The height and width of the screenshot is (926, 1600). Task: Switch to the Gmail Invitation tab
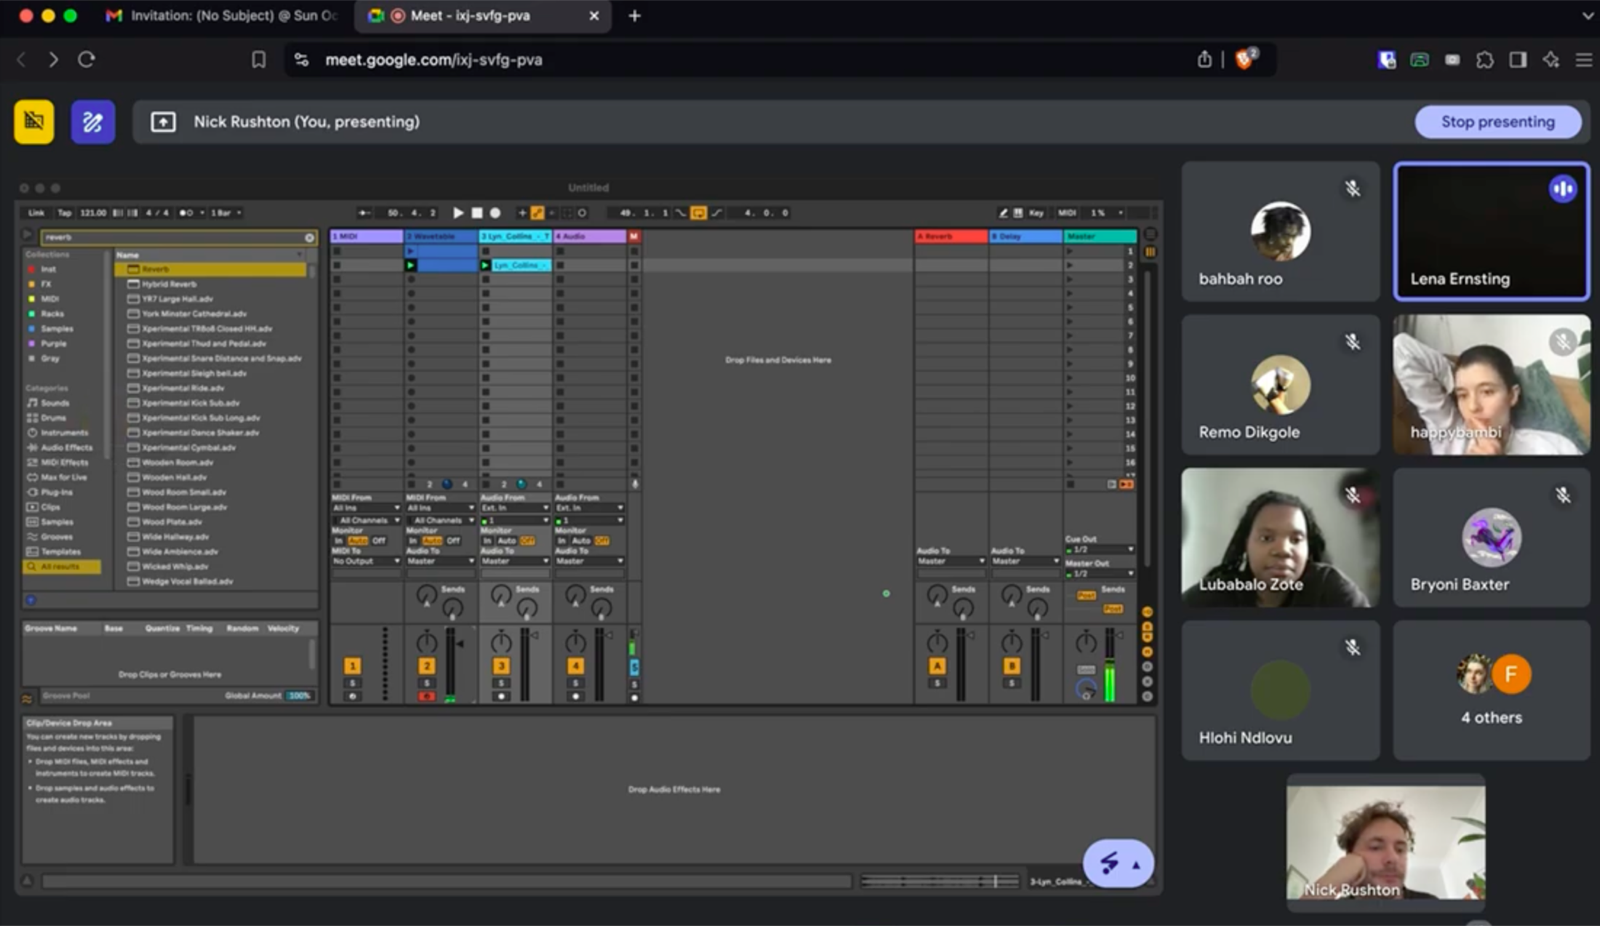[x=222, y=16]
